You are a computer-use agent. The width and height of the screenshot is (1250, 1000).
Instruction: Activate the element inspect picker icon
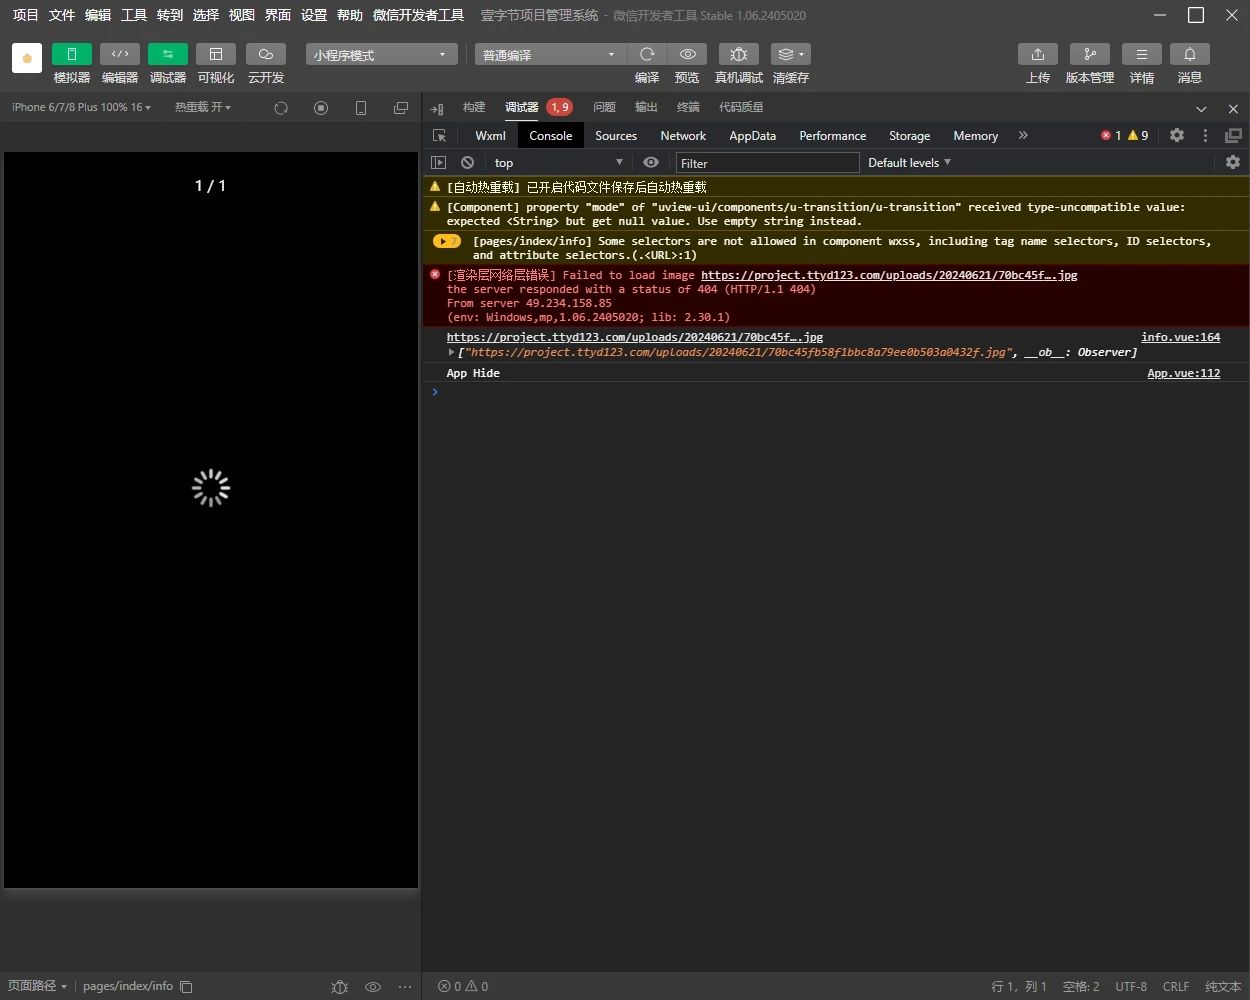click(439, 136)
